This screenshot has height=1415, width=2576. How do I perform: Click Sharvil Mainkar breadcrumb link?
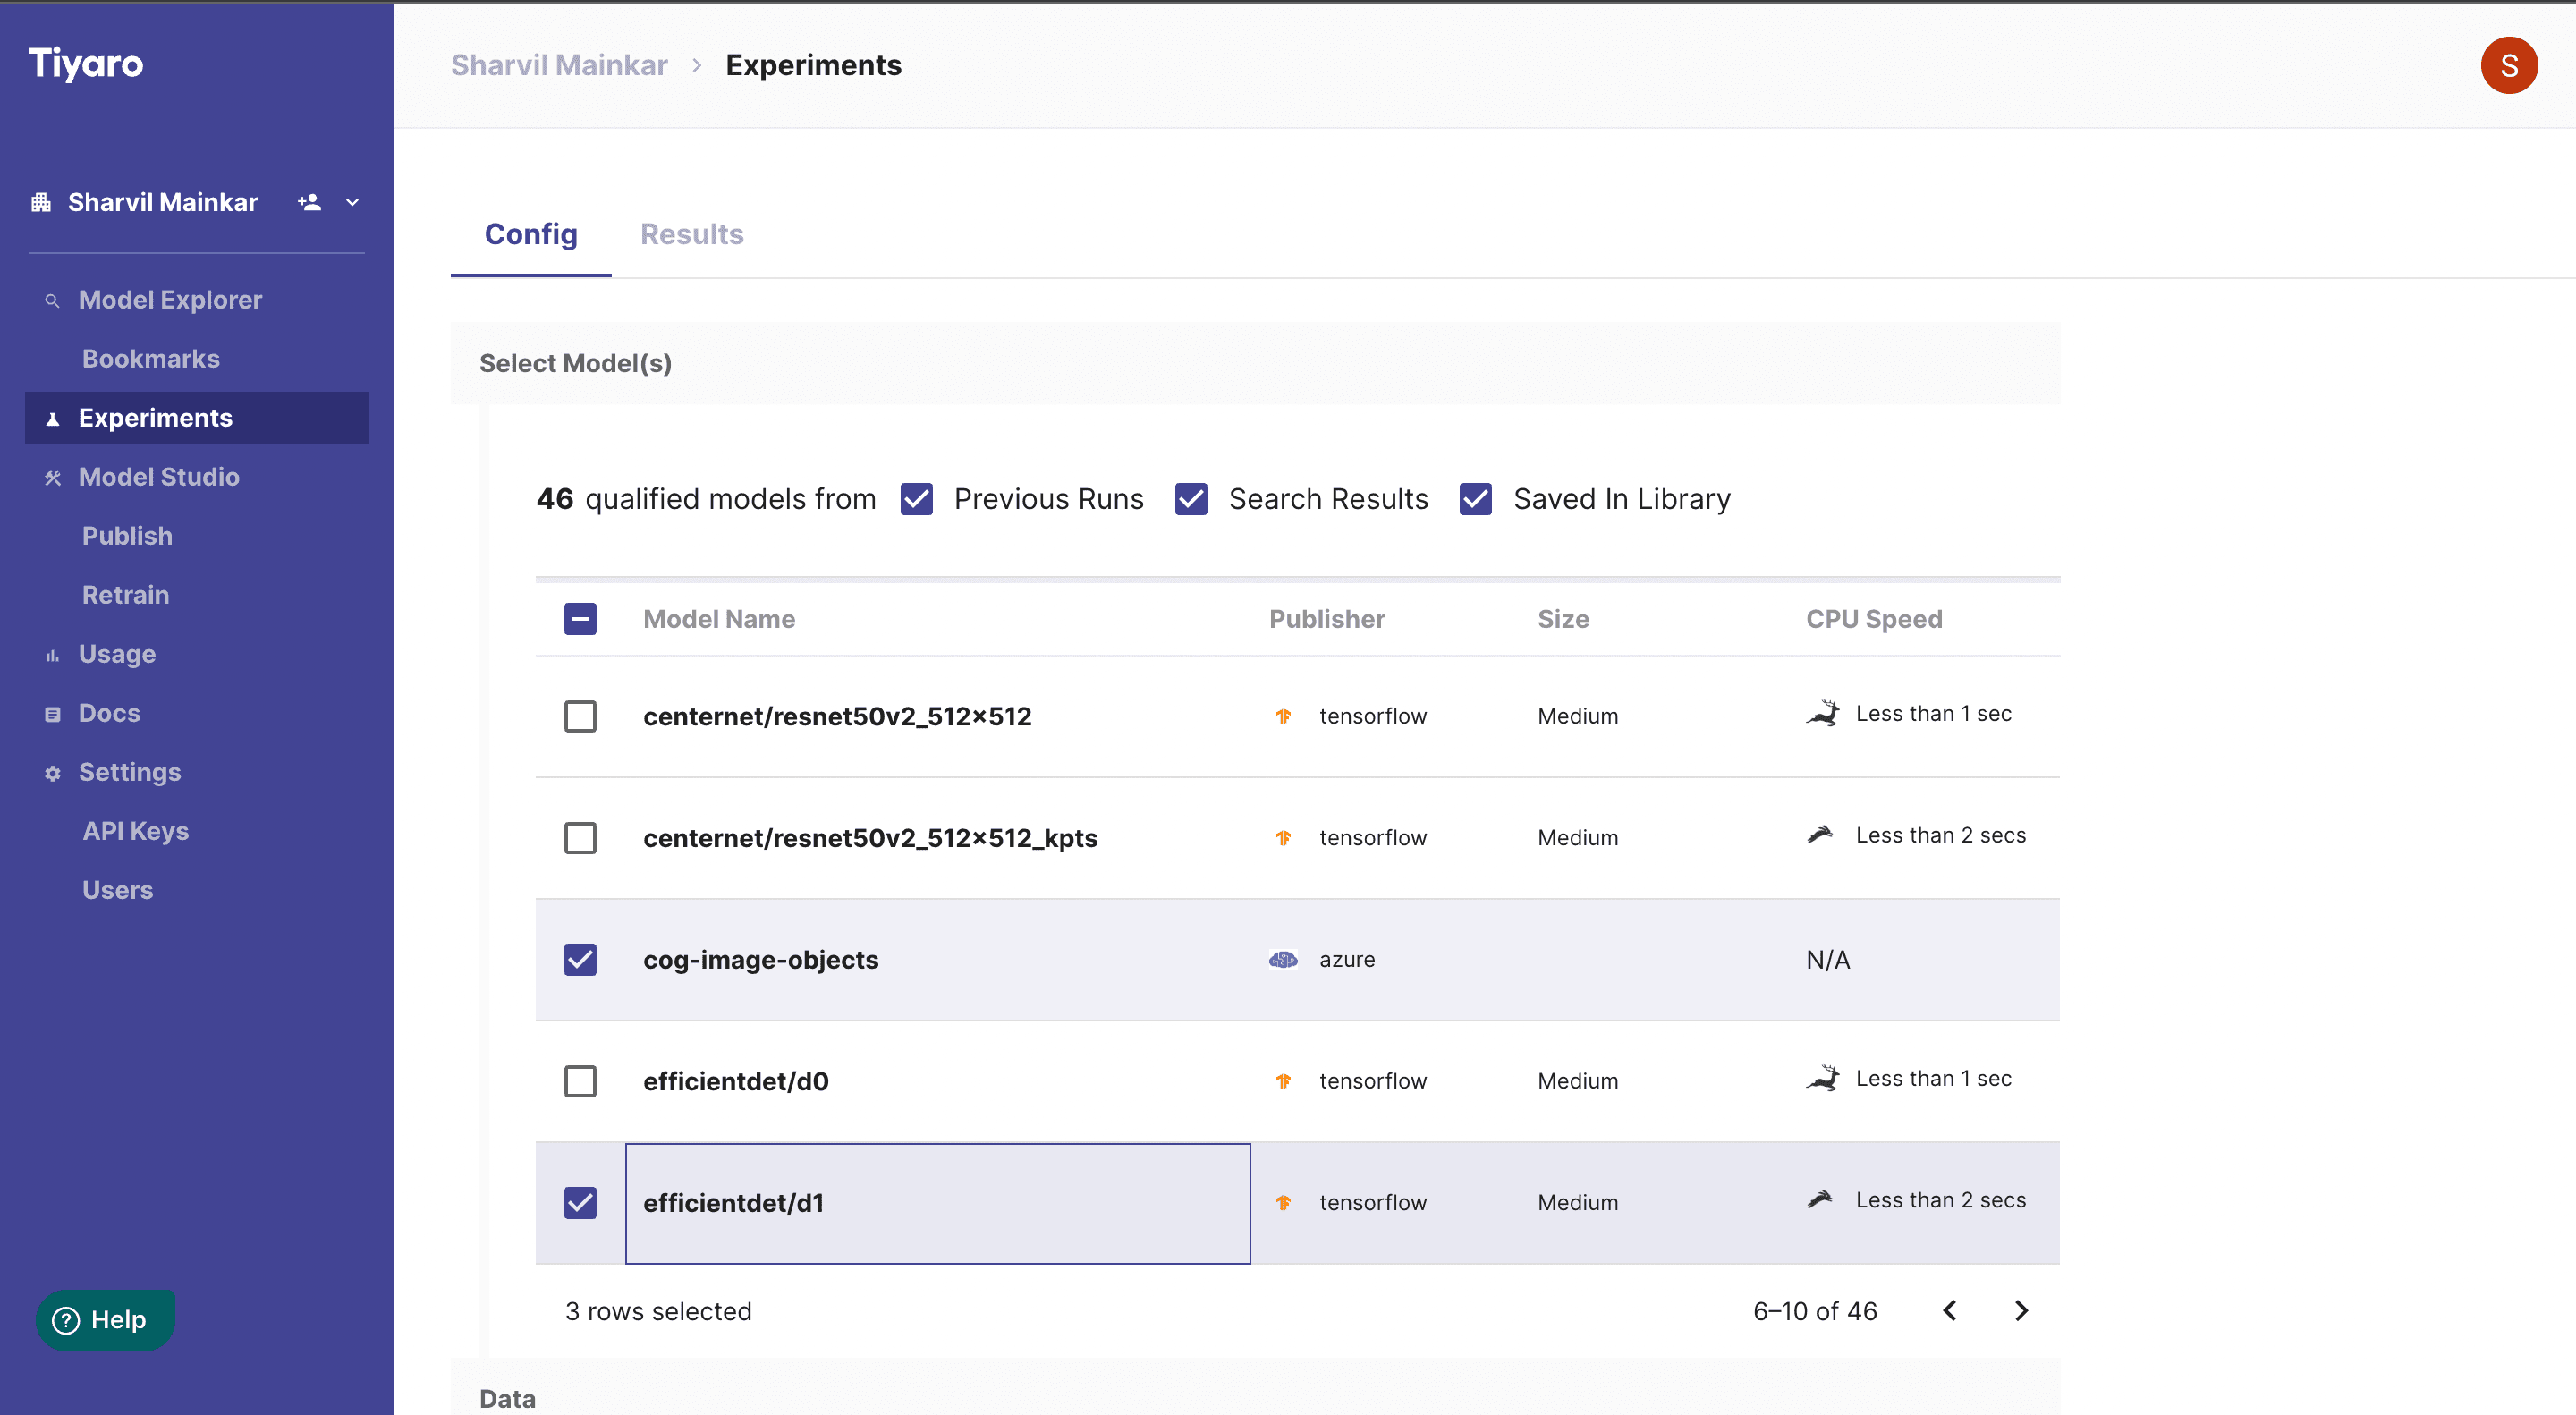[559, 65]
